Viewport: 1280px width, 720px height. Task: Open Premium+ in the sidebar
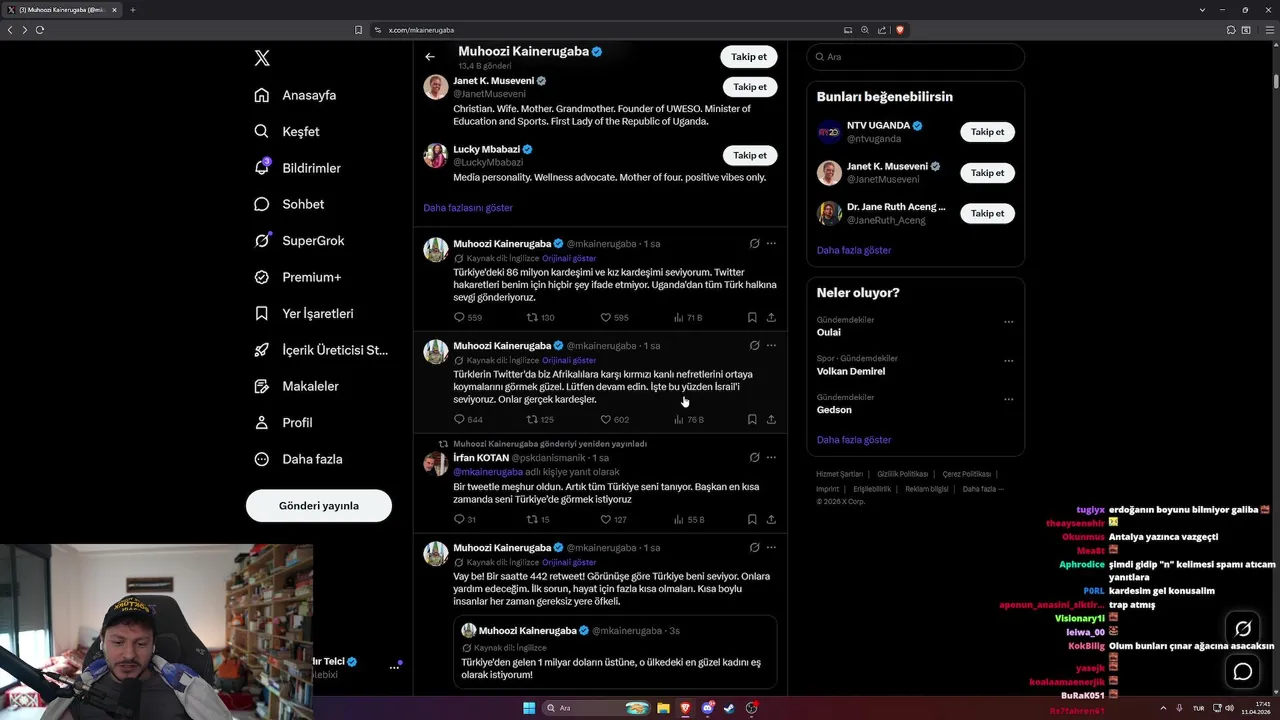[x=297, y=277]
